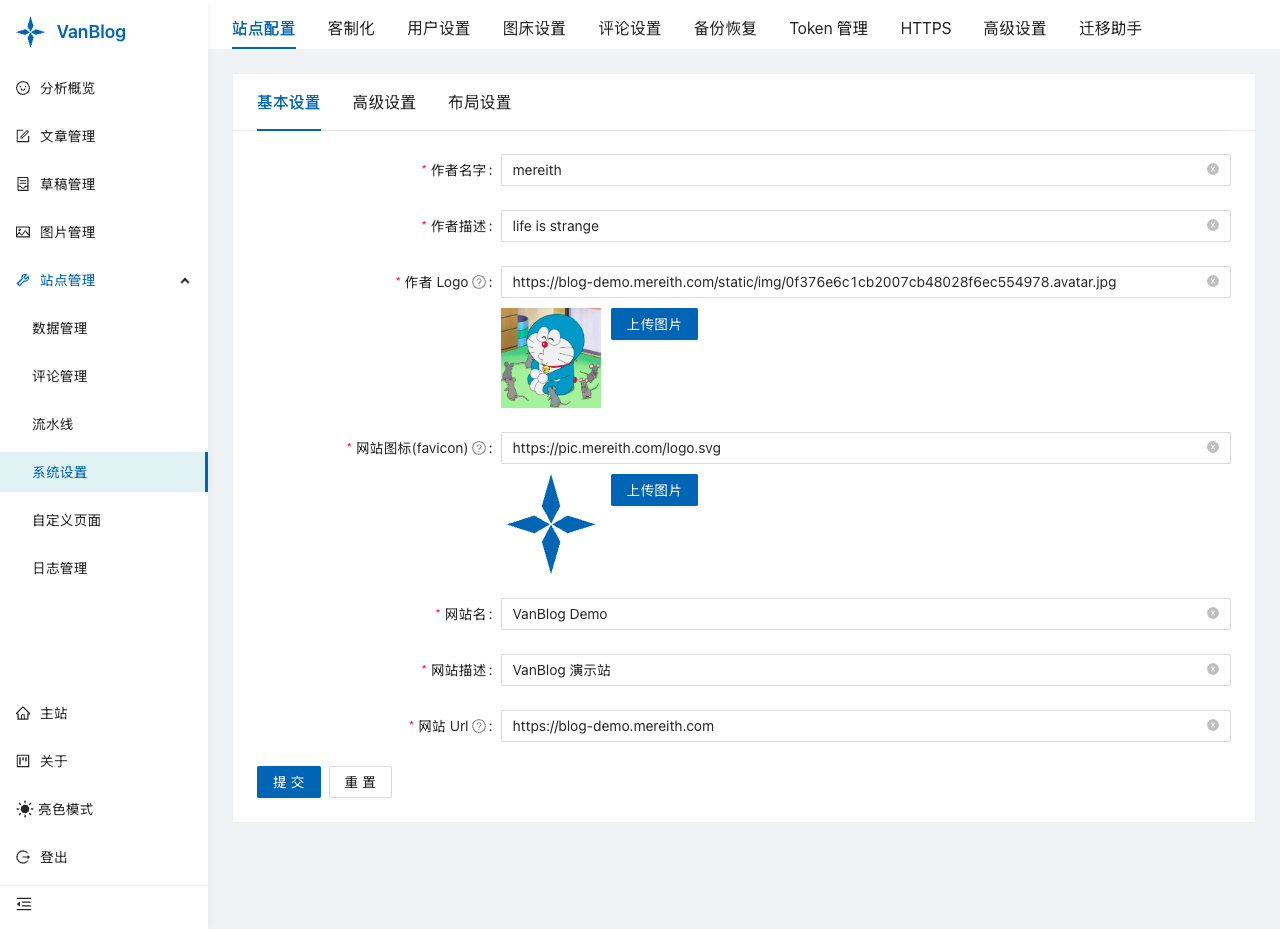Collapse the sidebar with the fold icon

coord(24,904)
